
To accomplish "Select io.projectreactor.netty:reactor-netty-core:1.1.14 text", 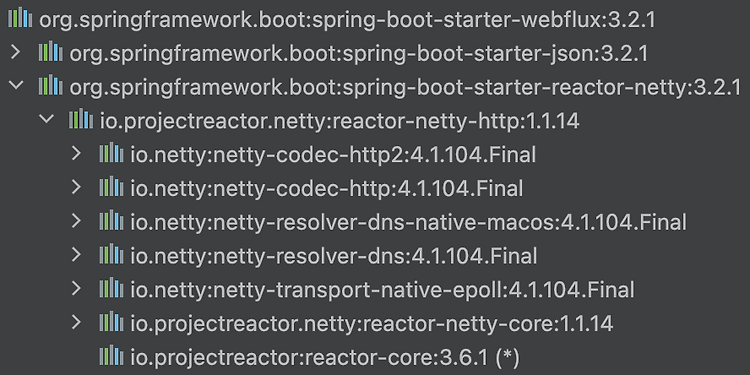I will tap(372, 324).
